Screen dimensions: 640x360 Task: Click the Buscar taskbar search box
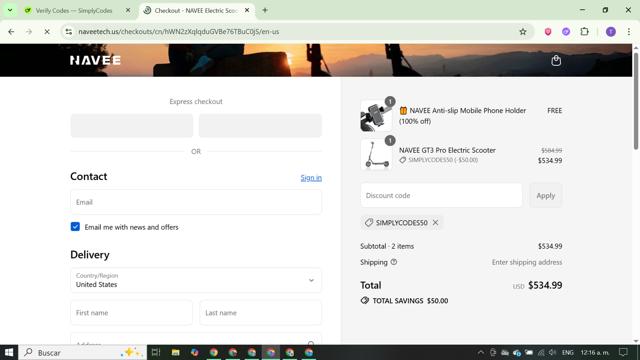click(83, 352)
